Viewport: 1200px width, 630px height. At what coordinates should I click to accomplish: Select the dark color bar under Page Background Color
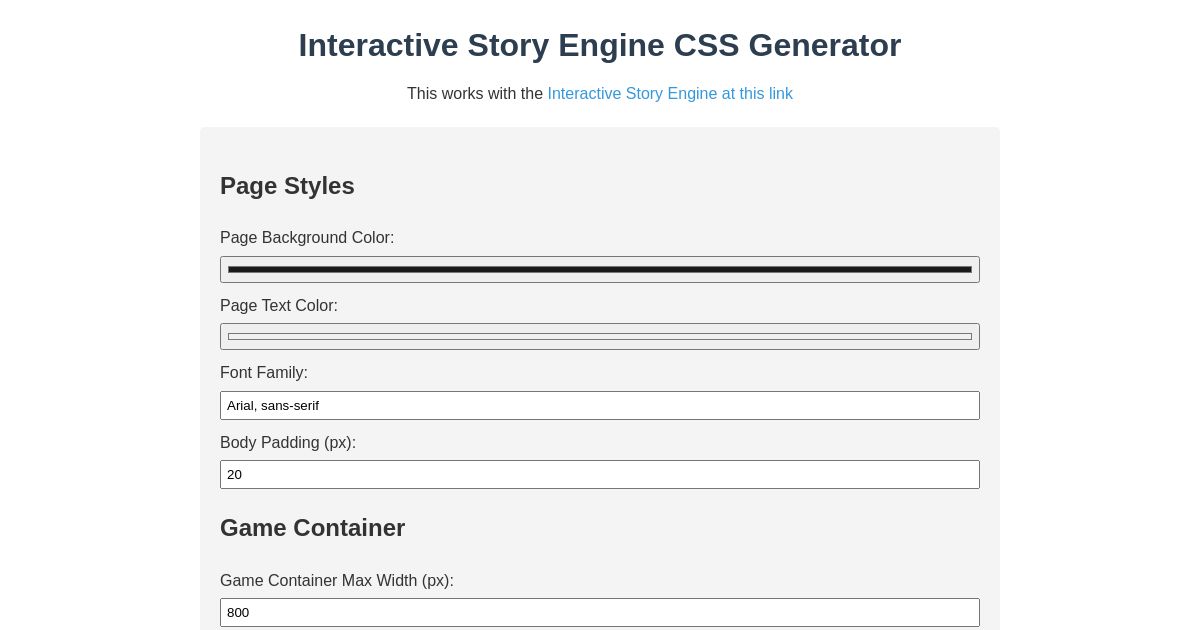tap(600, 269)
